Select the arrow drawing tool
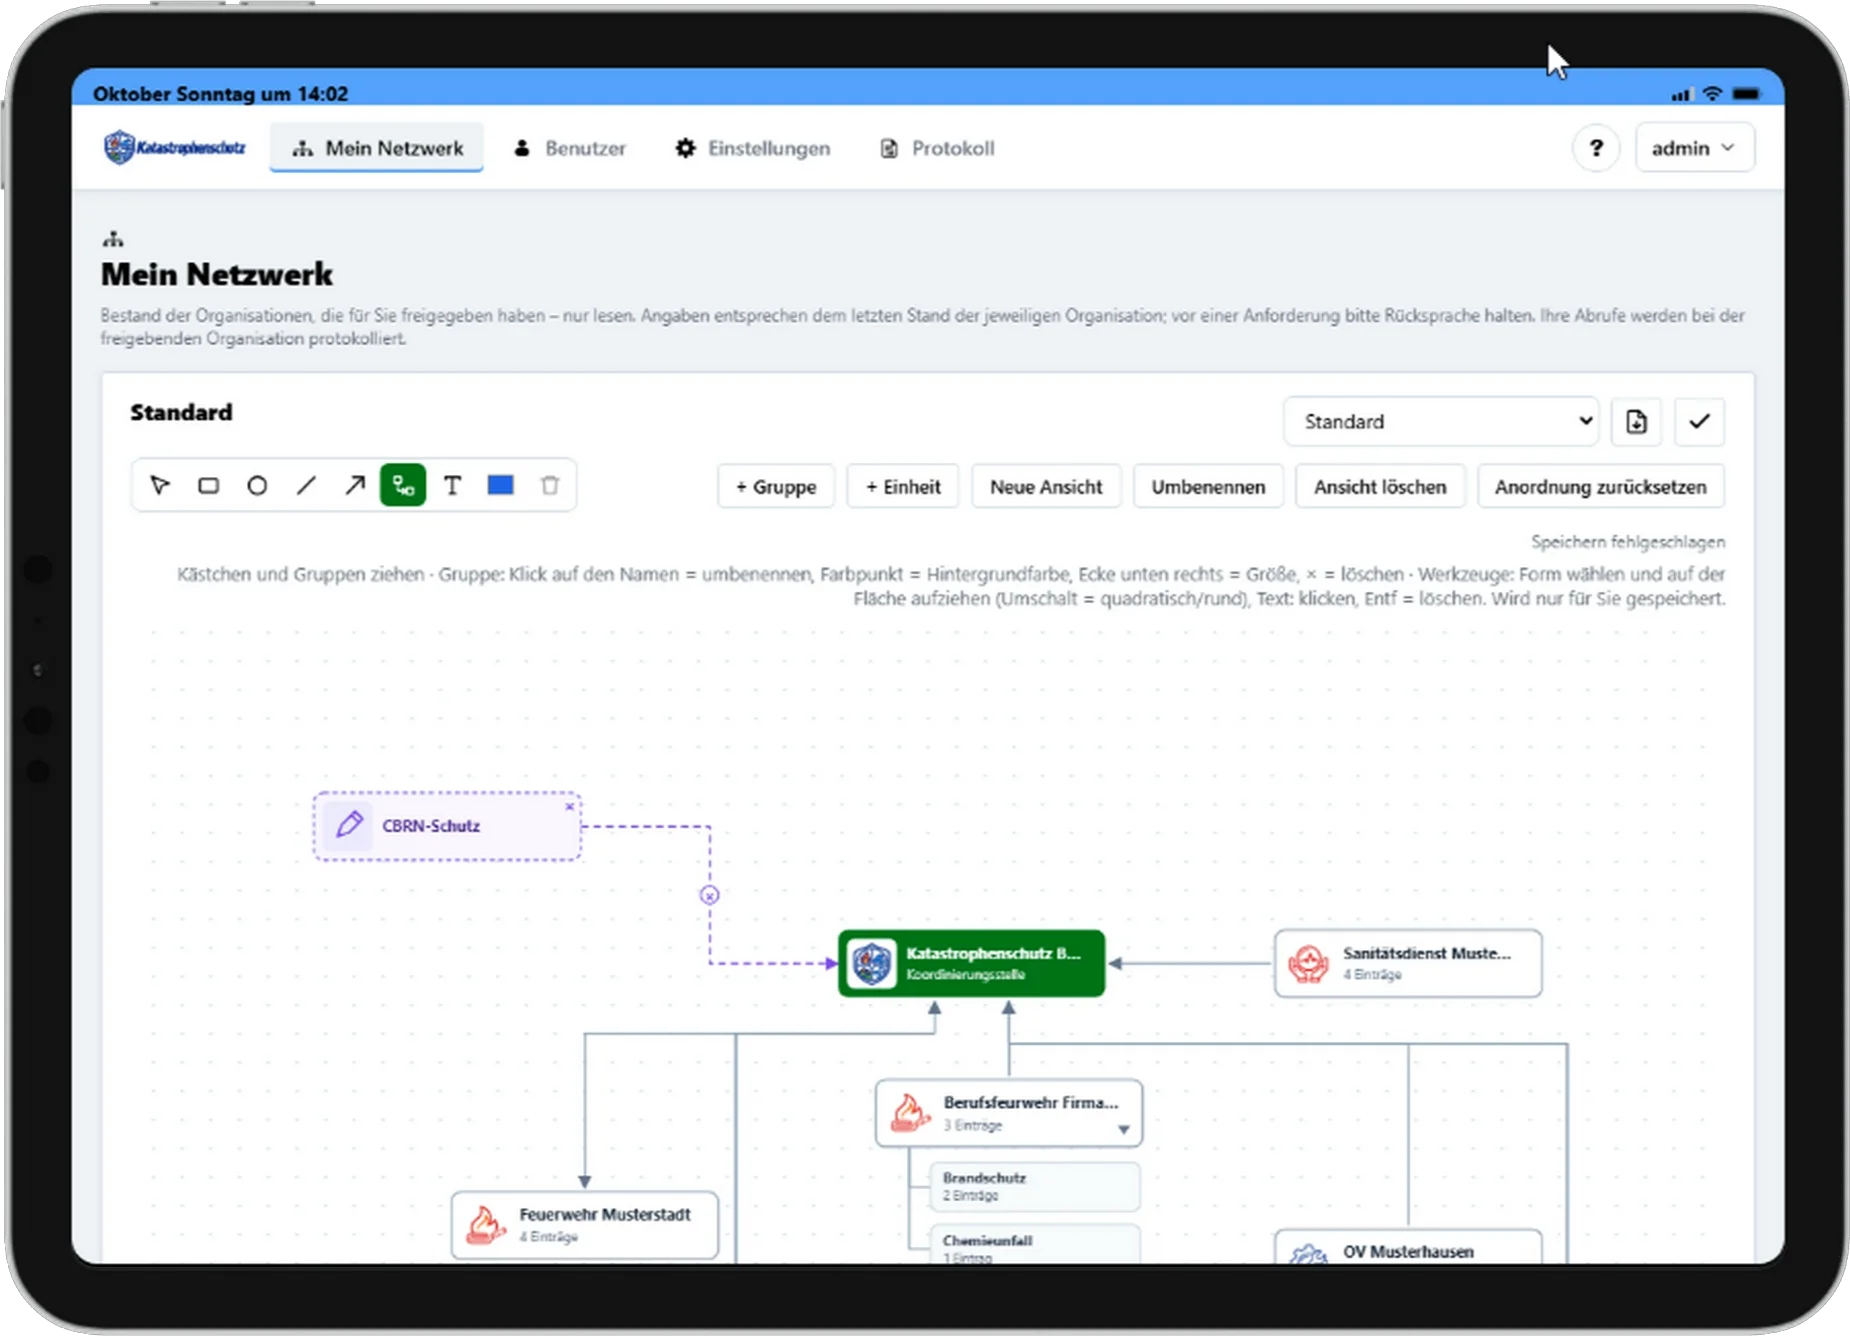This screenshot has height=1336, width=1850. (355, 486)
